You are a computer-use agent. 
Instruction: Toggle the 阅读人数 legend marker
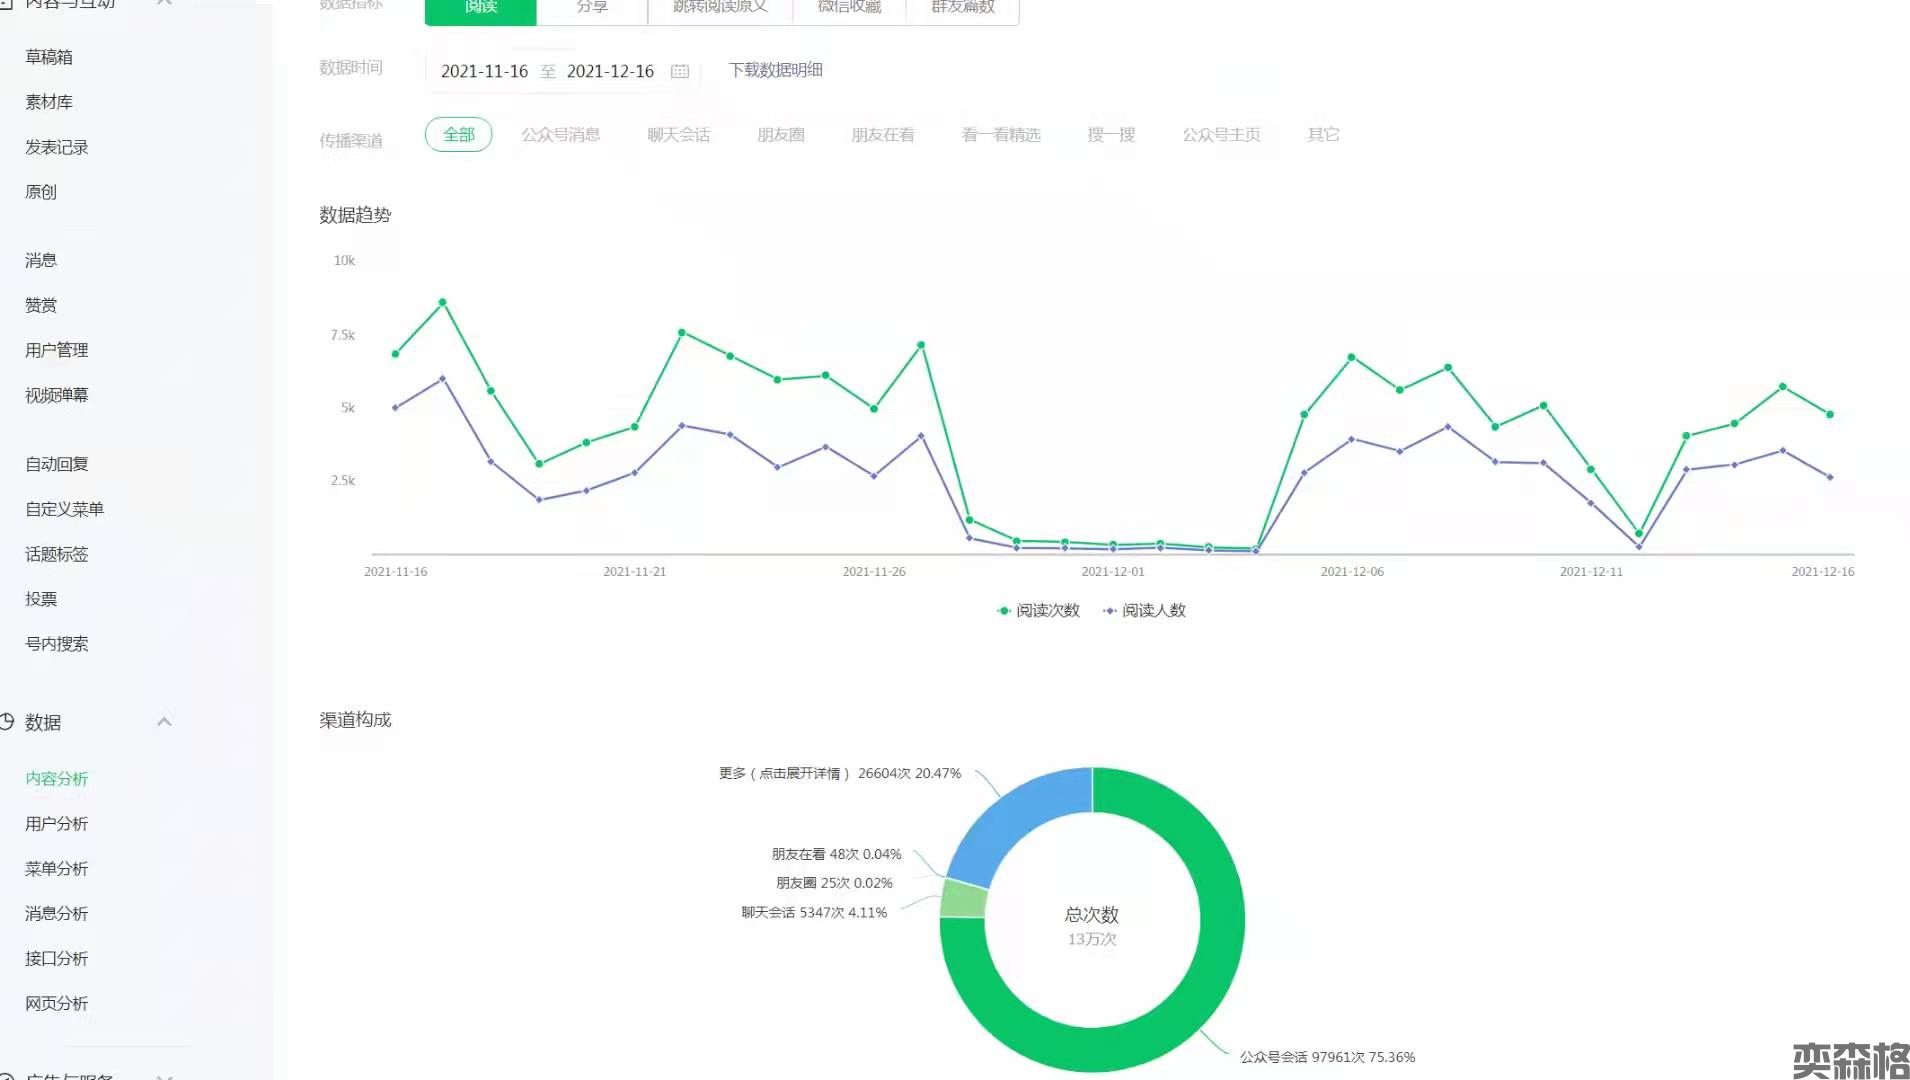pyautogui.click(x=1110, y=611)
